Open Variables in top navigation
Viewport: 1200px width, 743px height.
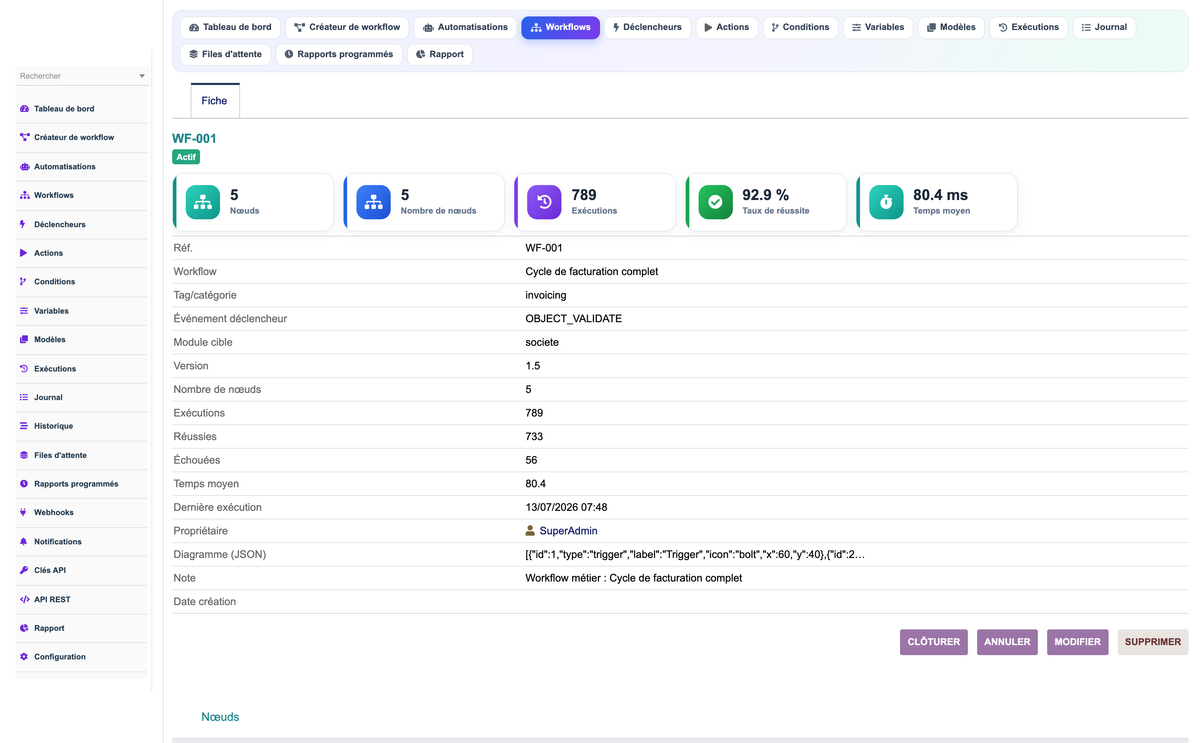pyautogui.click(x=877, y=27)
